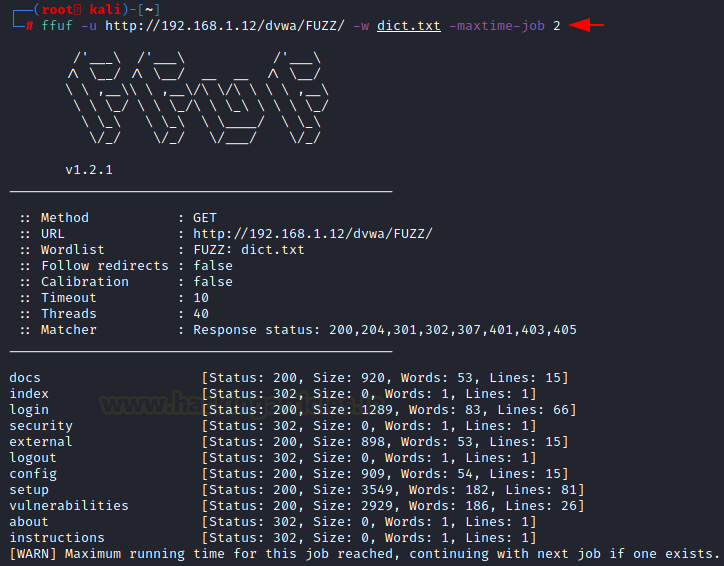The width and height of the screenshot is (724, 566).
Task: Click the docs result entry
Action: click(x=25, y=378)
